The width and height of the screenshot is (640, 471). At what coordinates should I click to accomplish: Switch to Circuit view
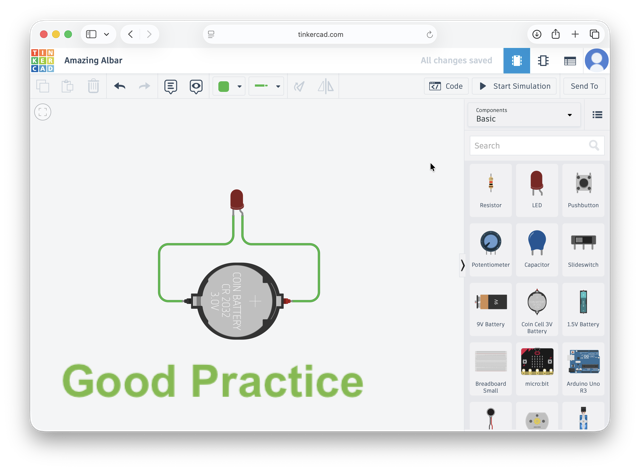point(517,61)
